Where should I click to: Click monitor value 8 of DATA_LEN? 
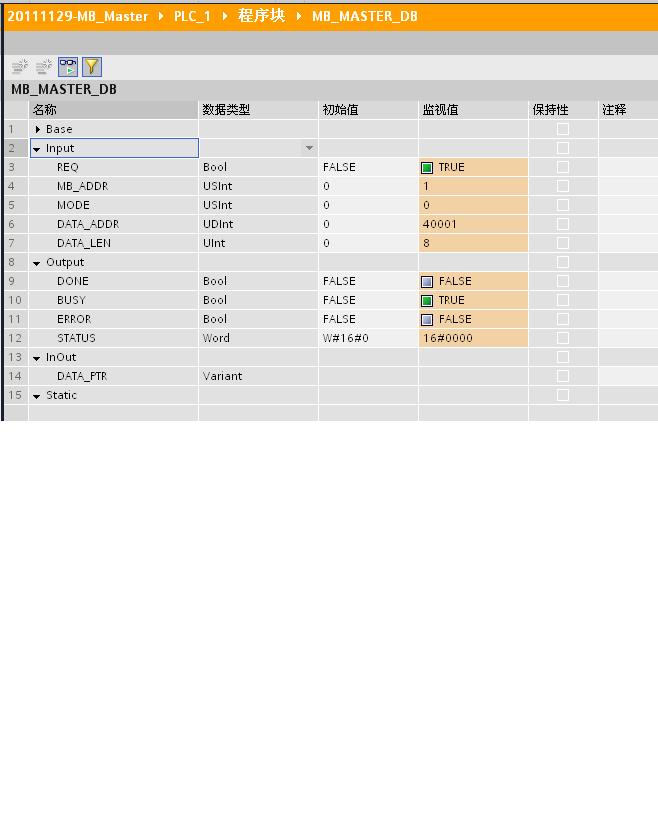click(x=473, y=243)
